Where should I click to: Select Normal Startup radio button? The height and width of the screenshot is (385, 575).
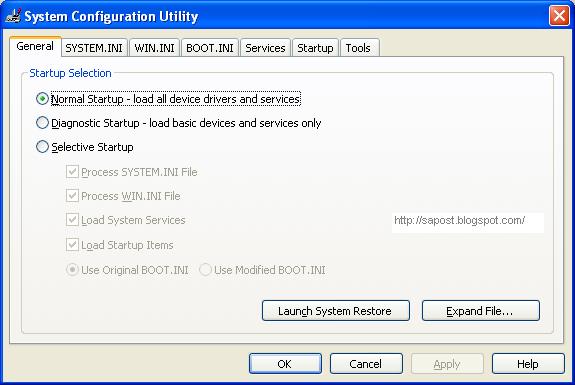pos(42,99)
